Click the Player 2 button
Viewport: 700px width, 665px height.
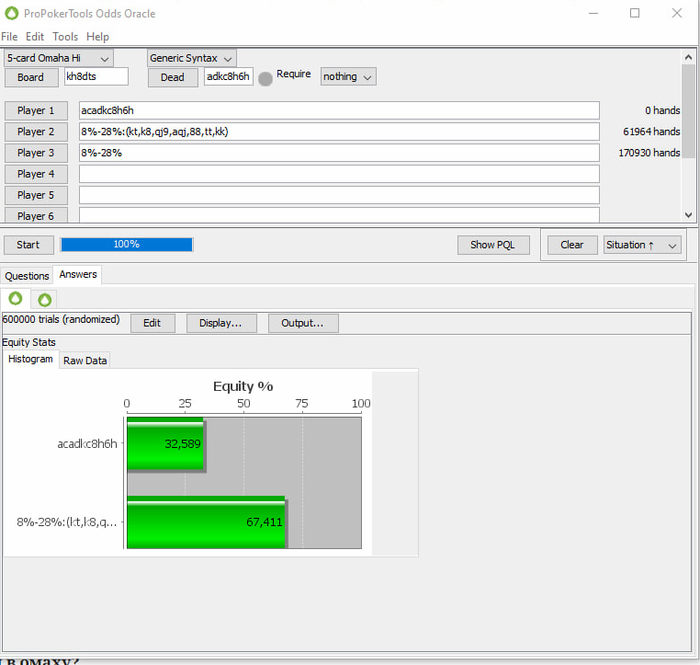(x=36, y=132)
